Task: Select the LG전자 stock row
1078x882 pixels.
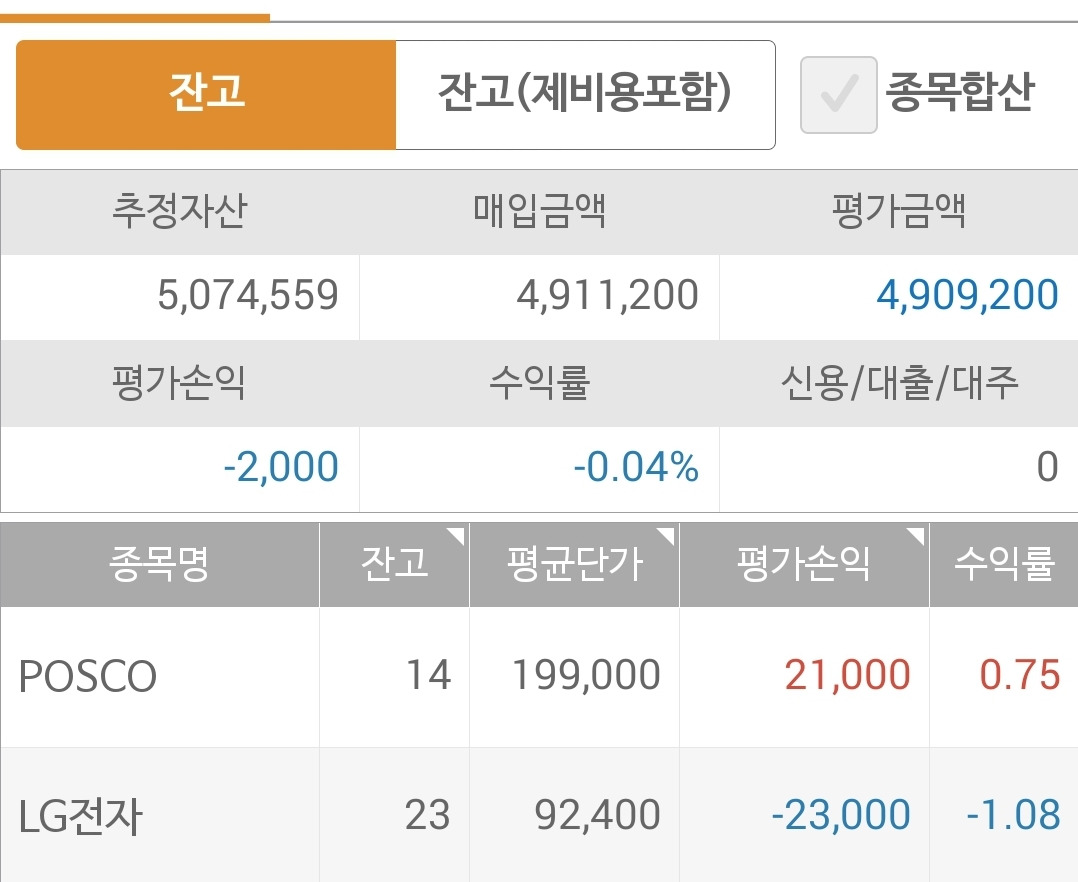Action: (x=82, y=816)
